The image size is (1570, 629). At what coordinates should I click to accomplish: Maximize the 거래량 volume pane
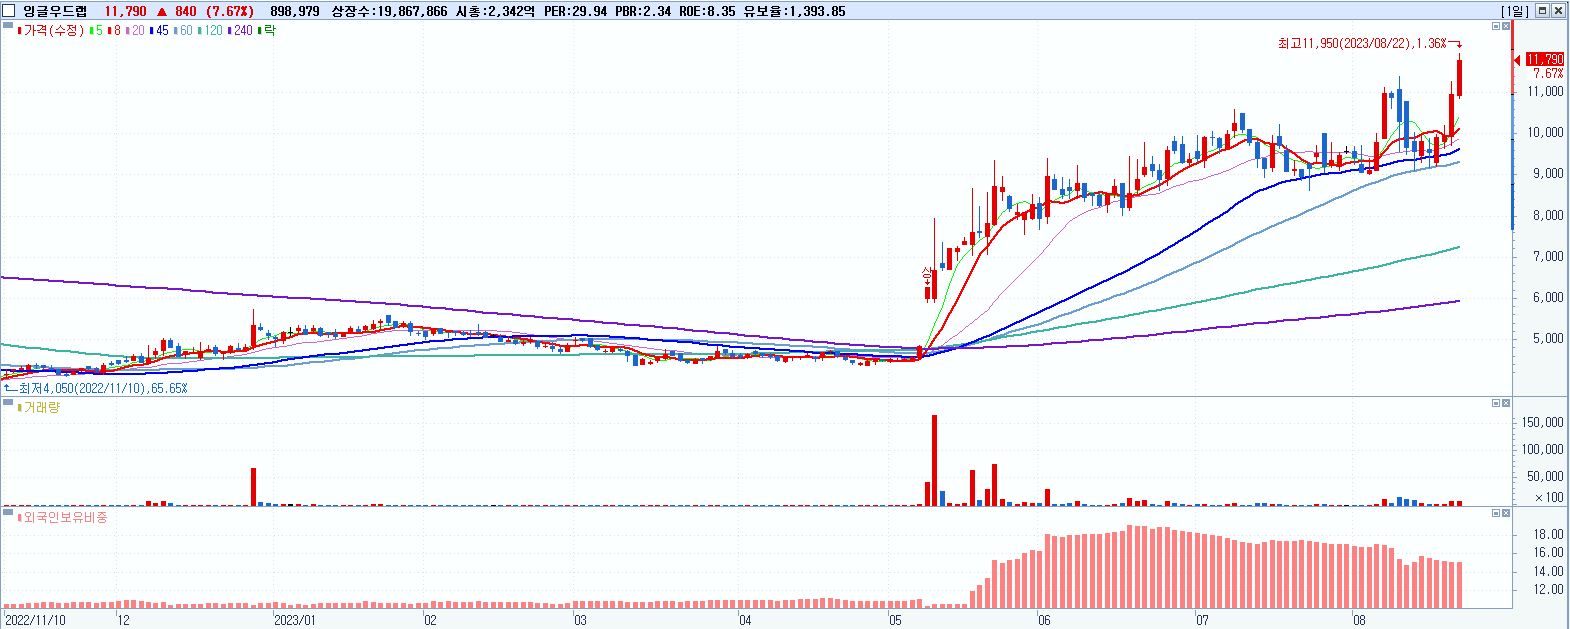tap(1496, 403)
